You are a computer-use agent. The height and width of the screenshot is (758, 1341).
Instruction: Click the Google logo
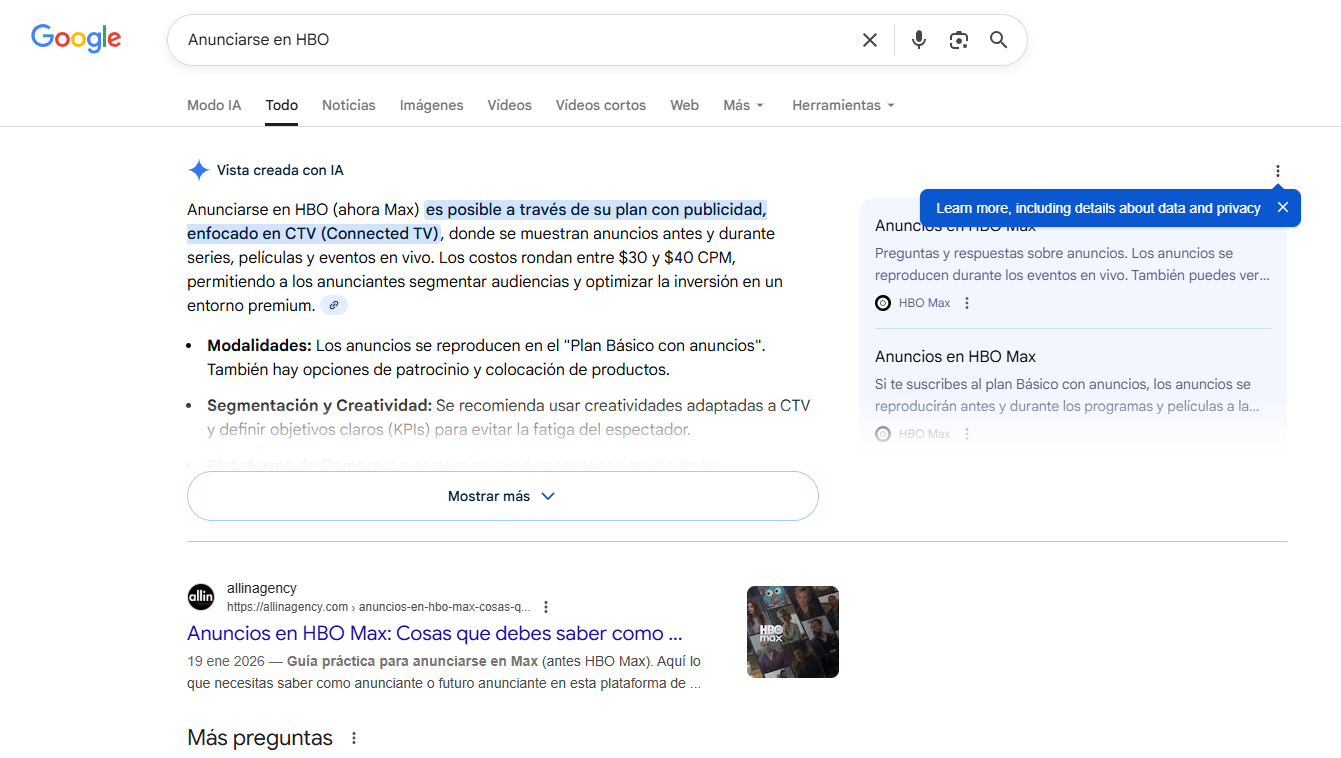[76, 39]
